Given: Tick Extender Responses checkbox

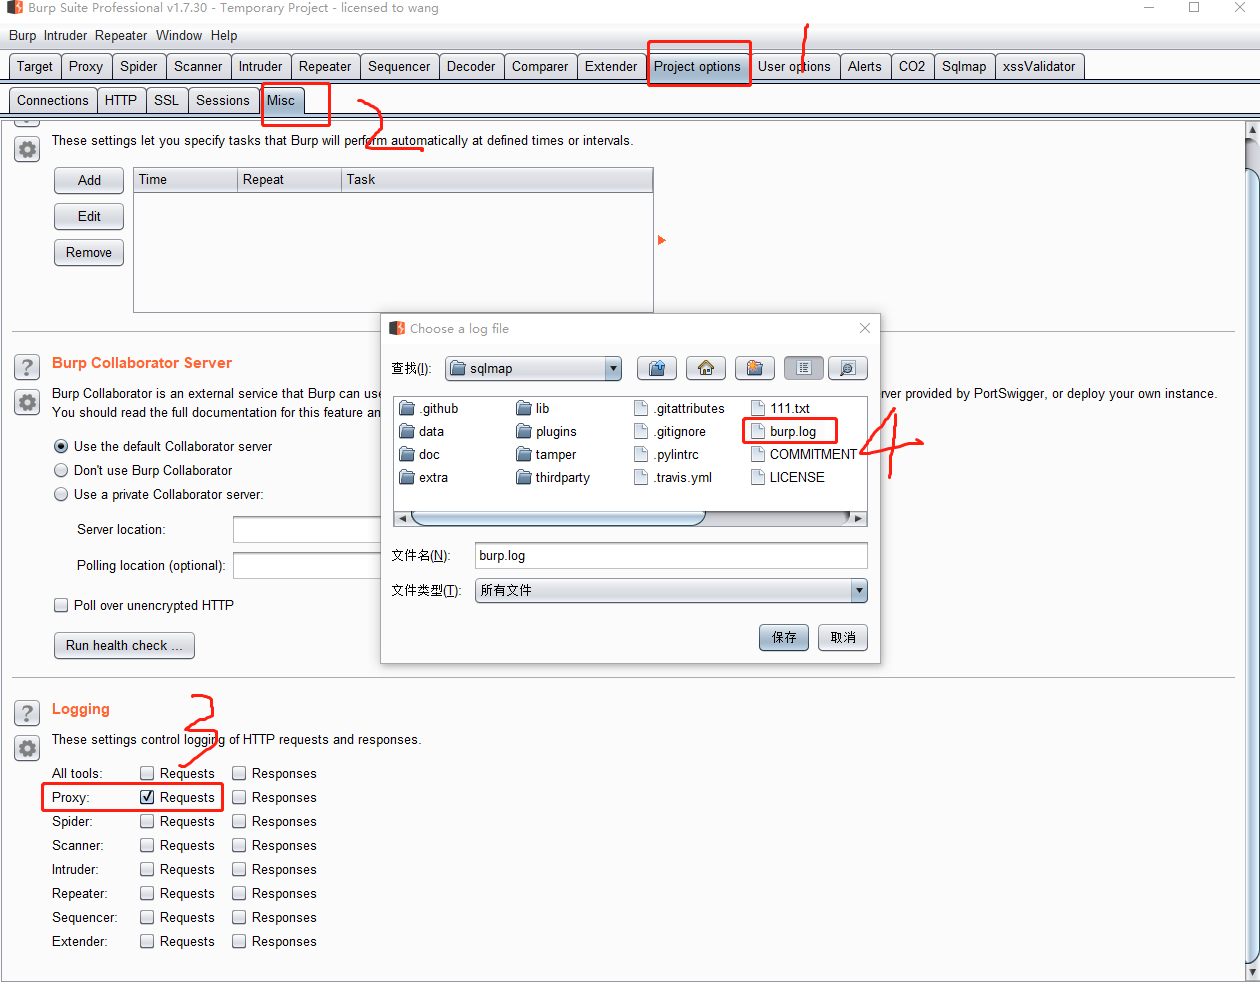Looking at the screenshot, I should coord(239,941).
